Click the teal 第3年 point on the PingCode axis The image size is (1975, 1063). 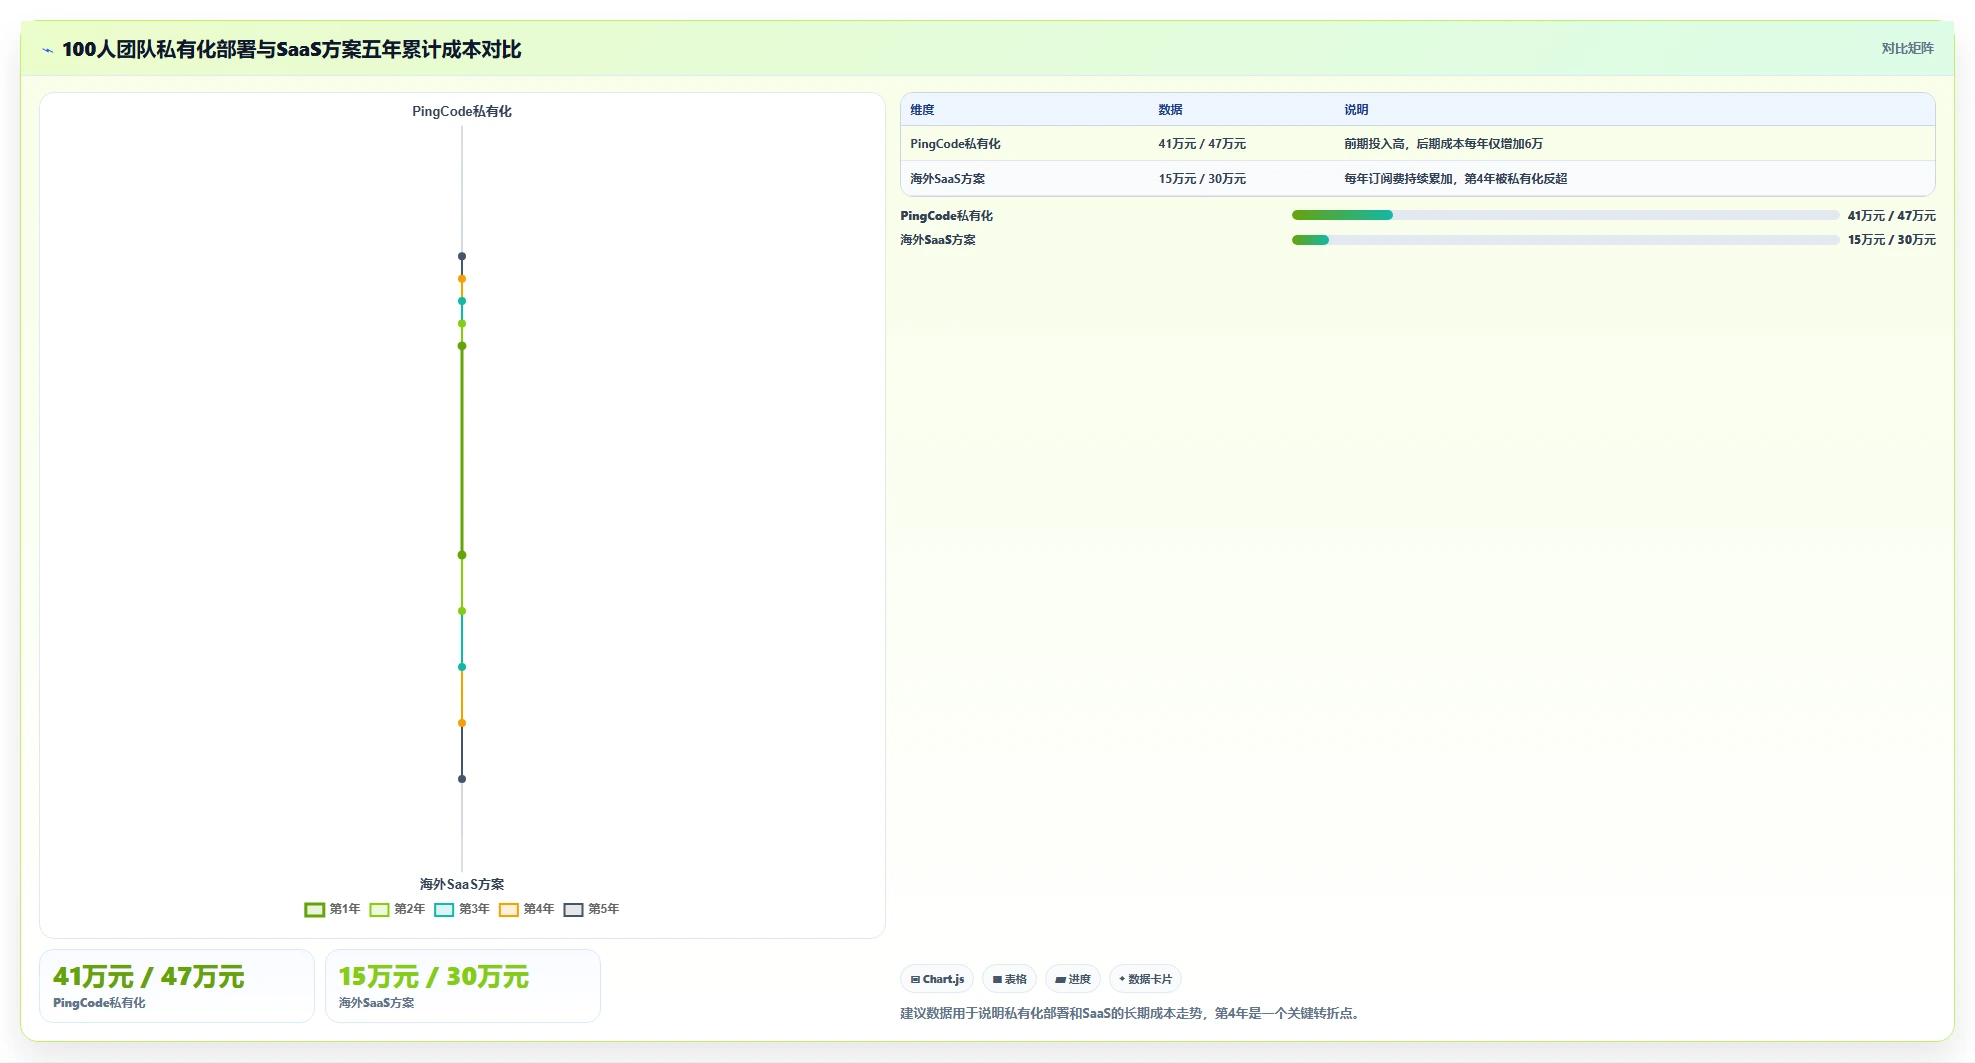(462, 301)
